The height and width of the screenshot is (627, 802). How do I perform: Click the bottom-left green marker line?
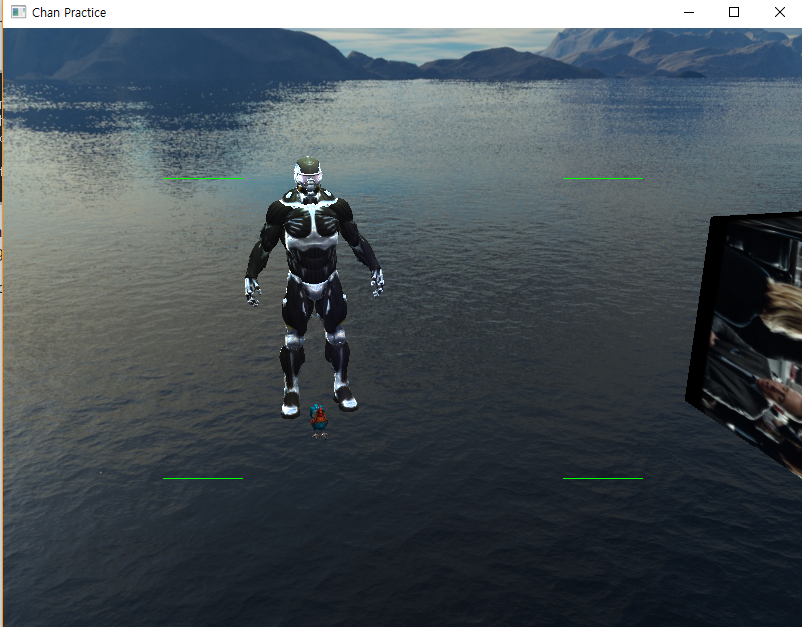(x=203, y=478)
